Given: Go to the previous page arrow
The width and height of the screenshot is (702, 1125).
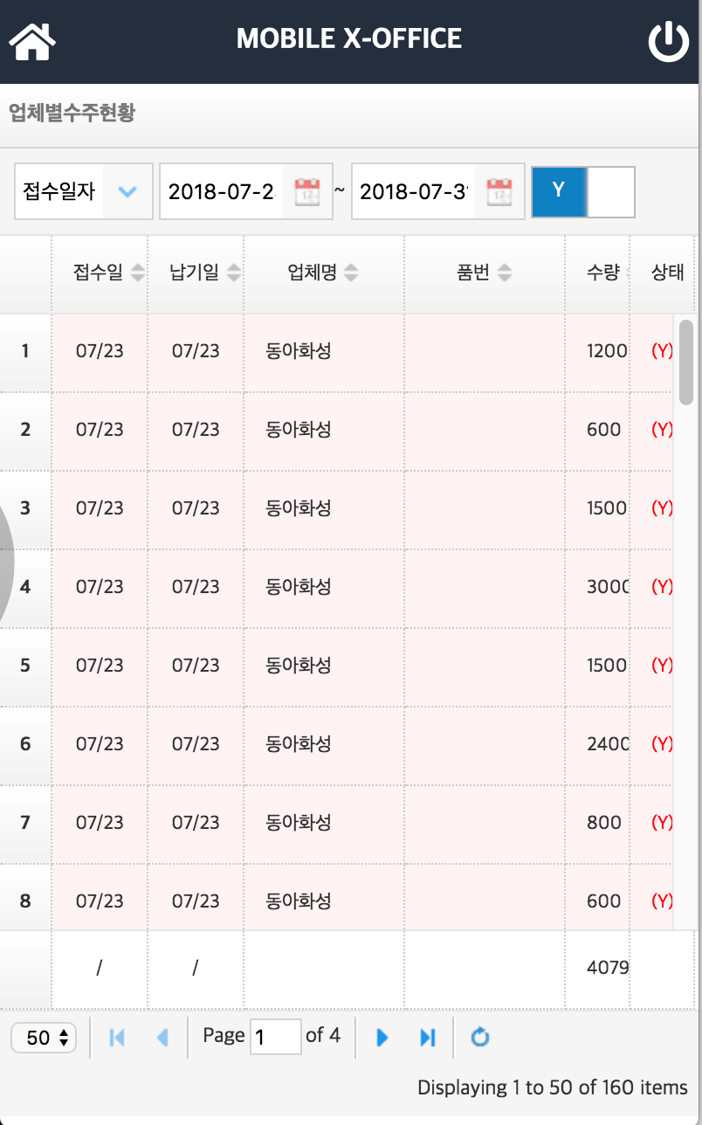Looking at the screenshot, I should pyautogui.click(x=162, y=1037).
